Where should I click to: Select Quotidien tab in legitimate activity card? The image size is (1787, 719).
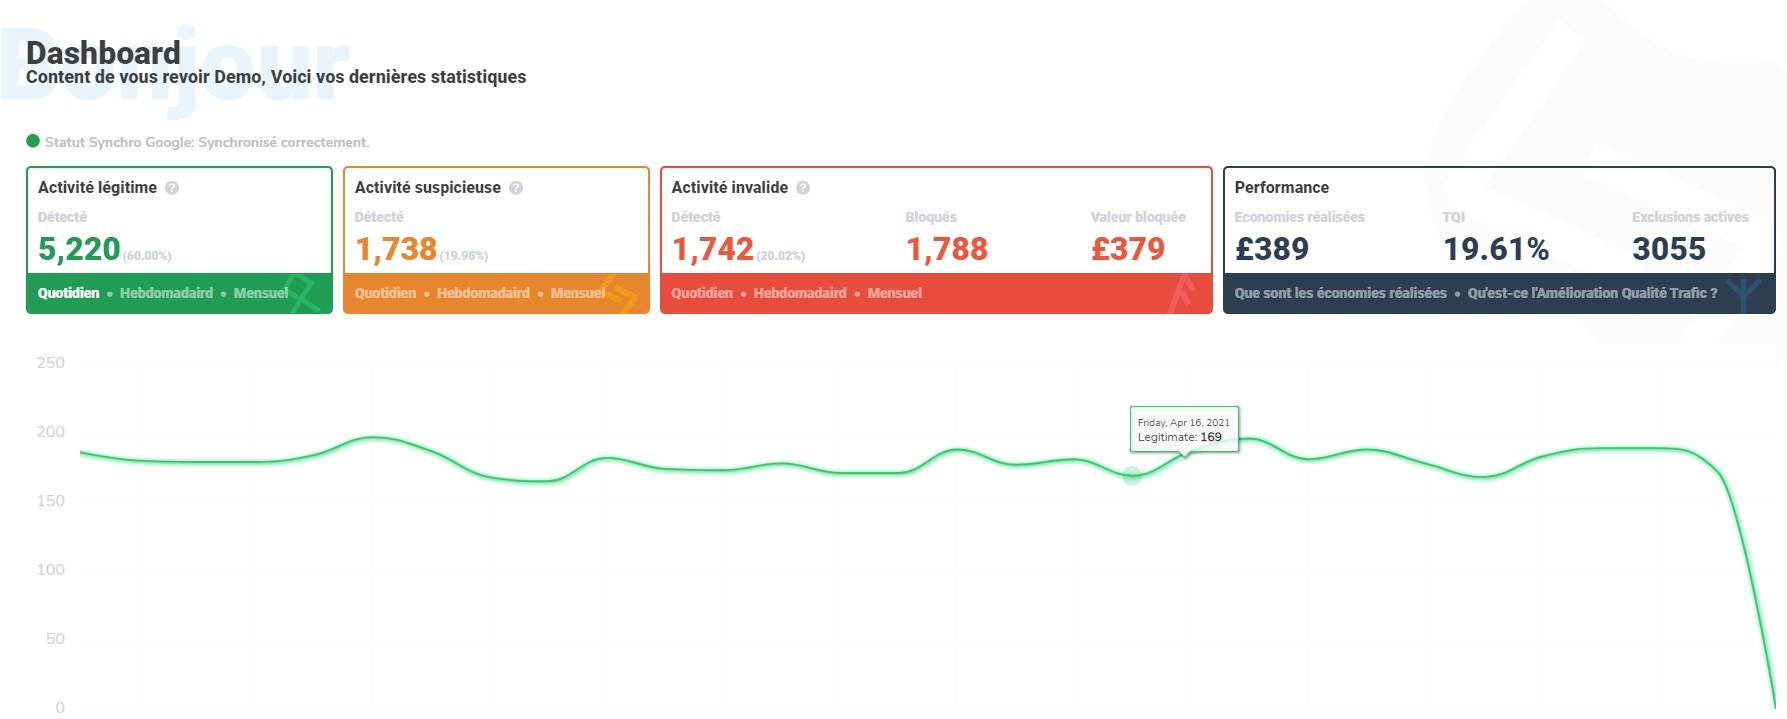pos(69,293)
